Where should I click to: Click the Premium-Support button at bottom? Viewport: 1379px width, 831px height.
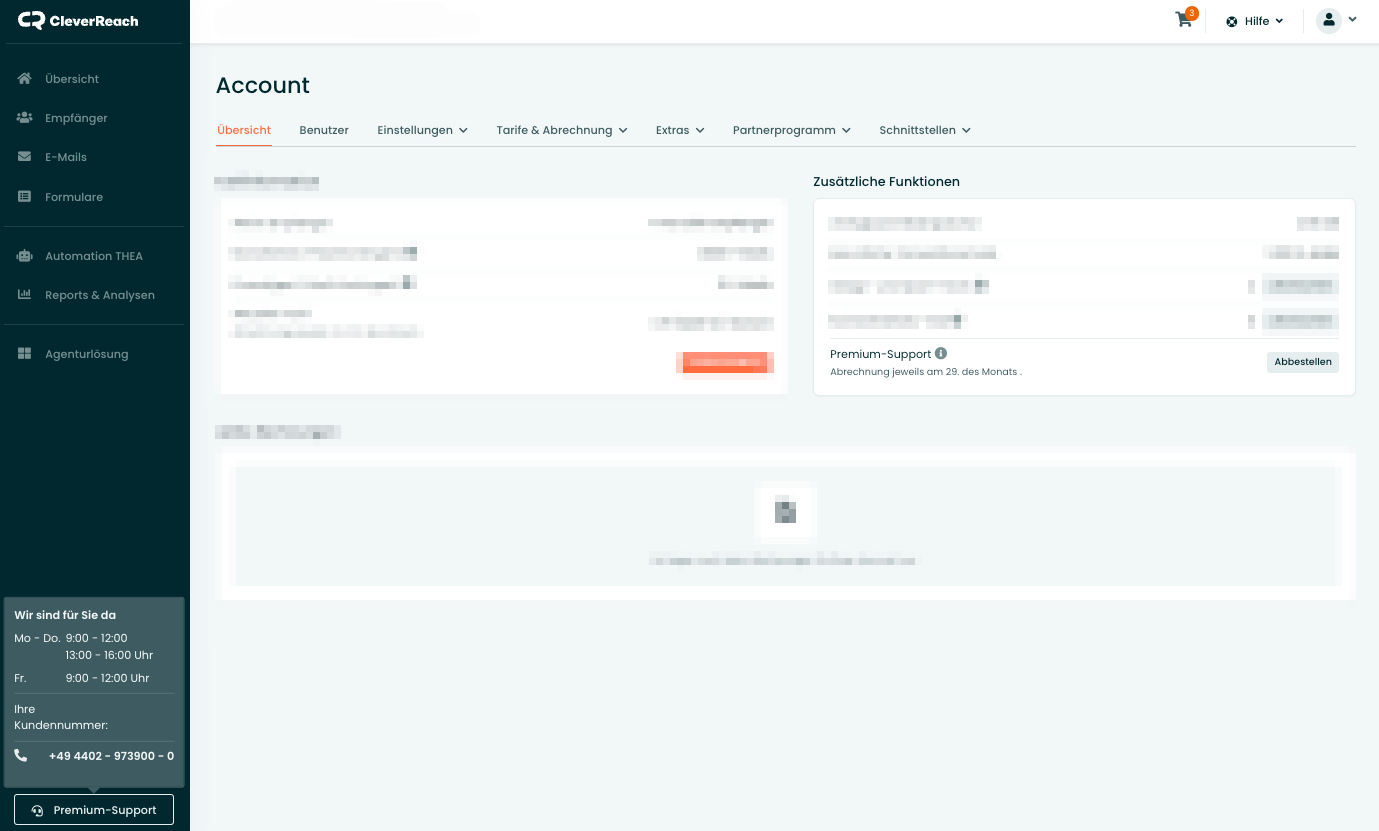(x=94, y=810)
